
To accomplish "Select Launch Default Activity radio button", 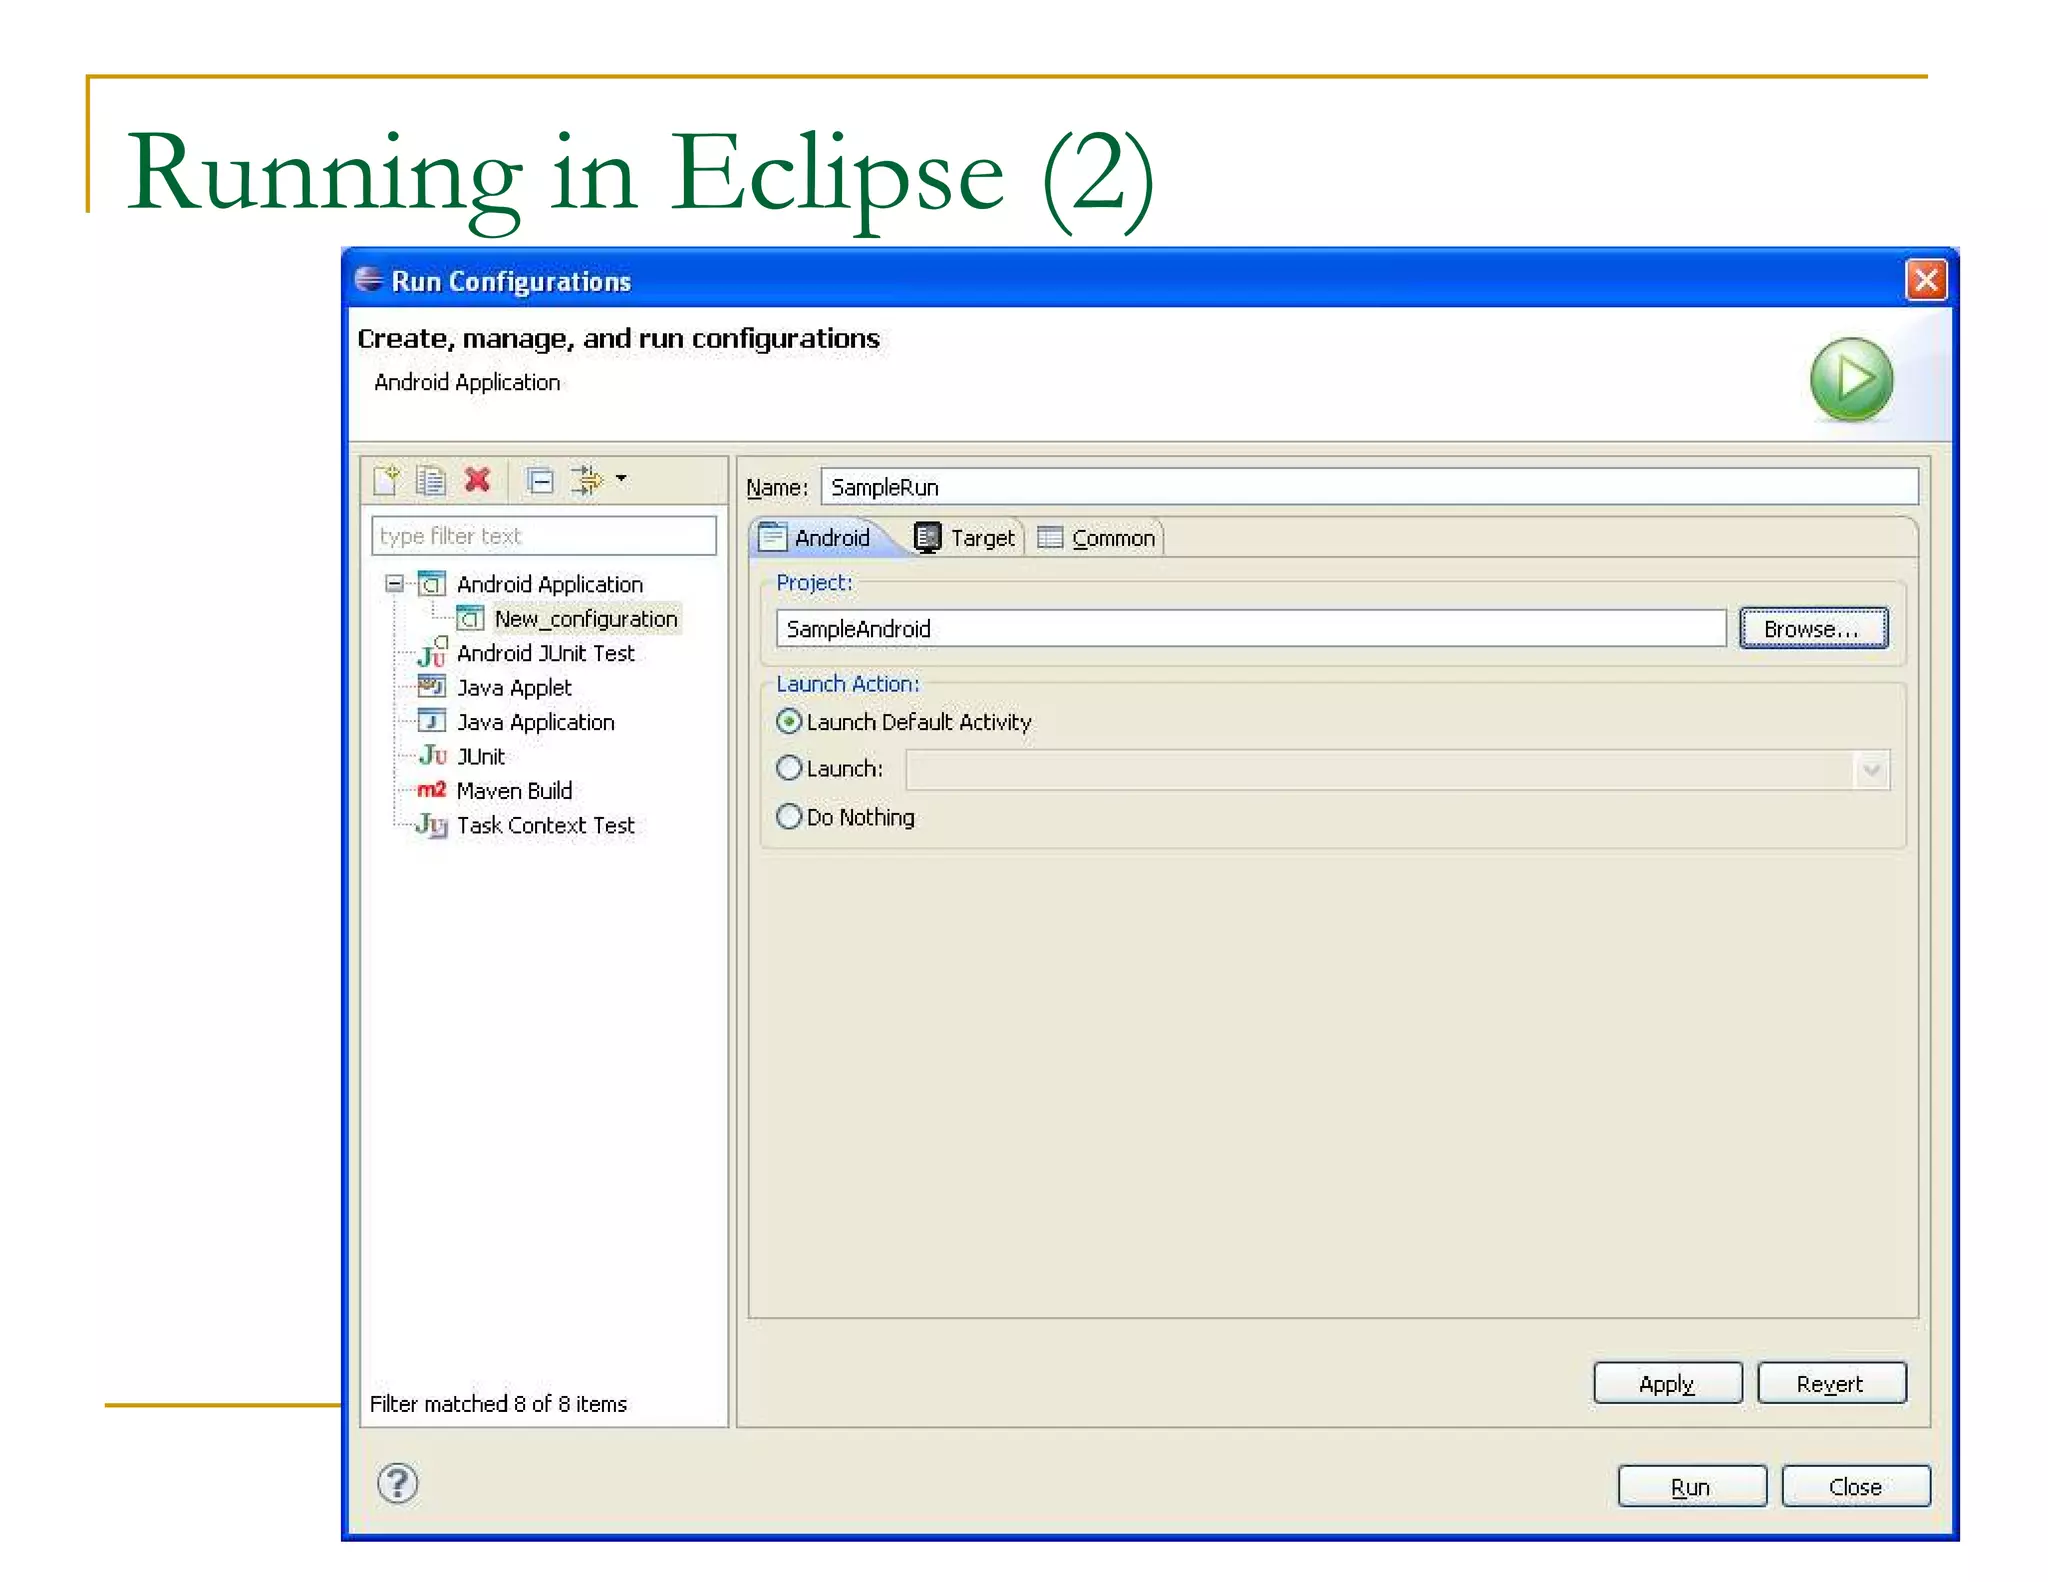I will (789, 721).
